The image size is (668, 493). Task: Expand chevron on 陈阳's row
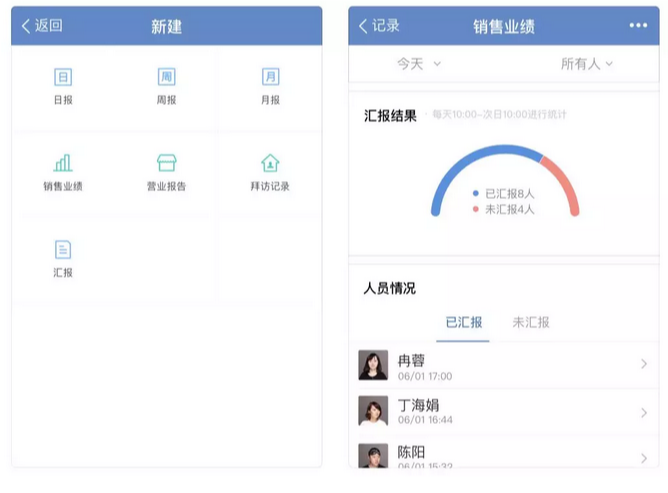point(644,458)
